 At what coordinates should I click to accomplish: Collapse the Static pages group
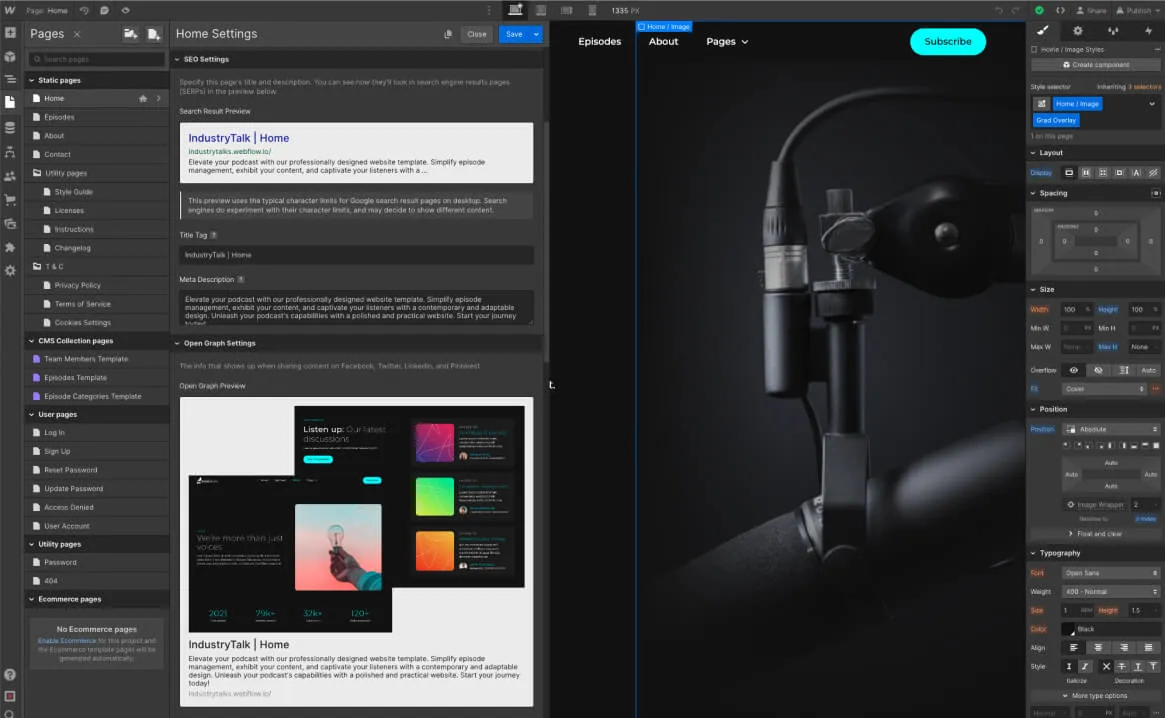point(31,80)
